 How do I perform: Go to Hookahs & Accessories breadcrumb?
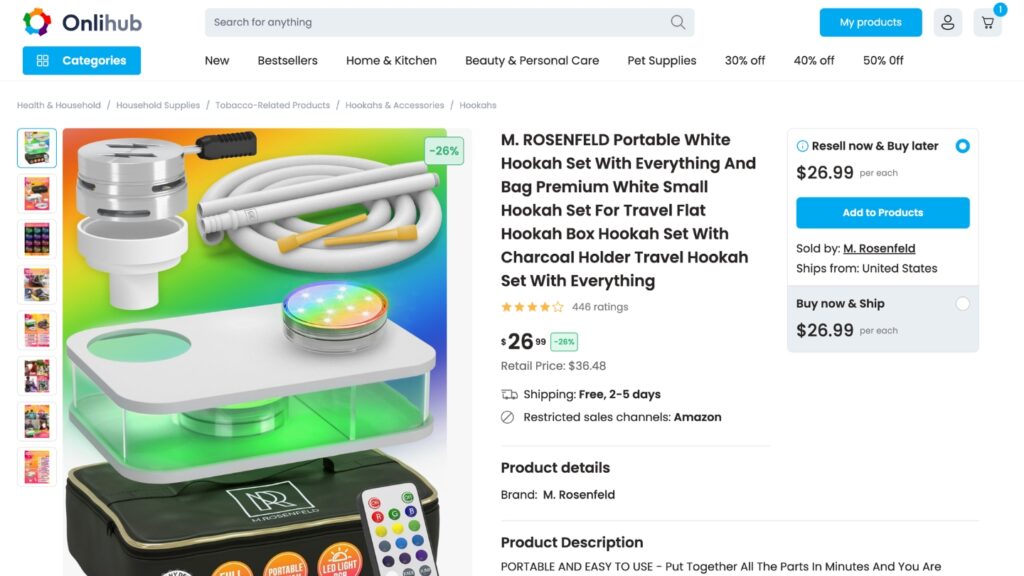click(394, 105)
